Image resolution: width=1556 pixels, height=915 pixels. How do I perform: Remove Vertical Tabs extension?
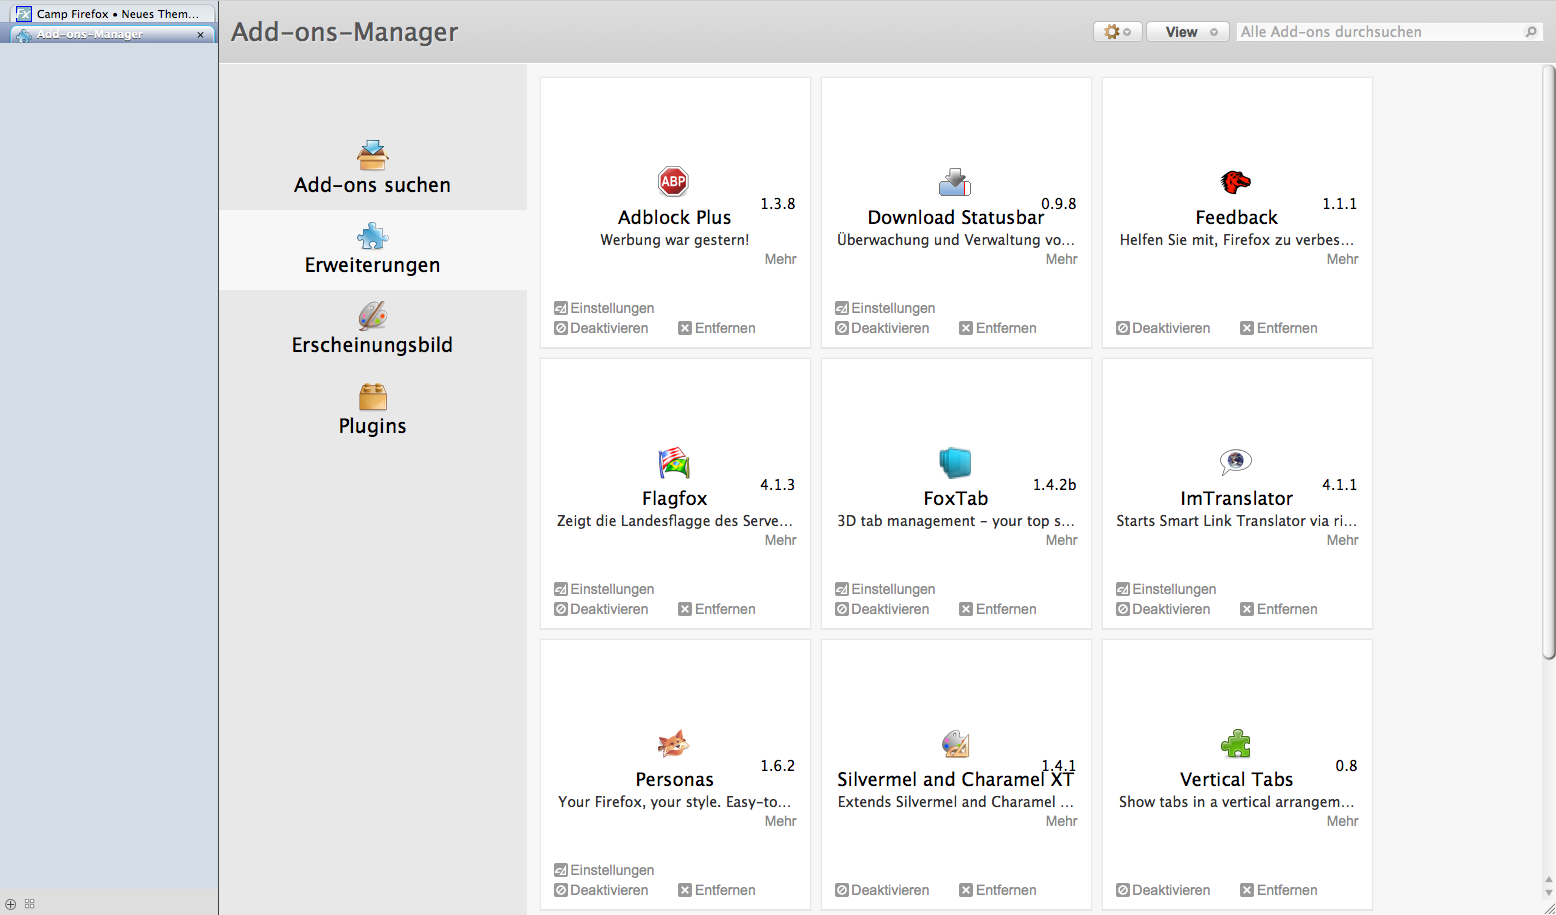(x=1278, y=890)
